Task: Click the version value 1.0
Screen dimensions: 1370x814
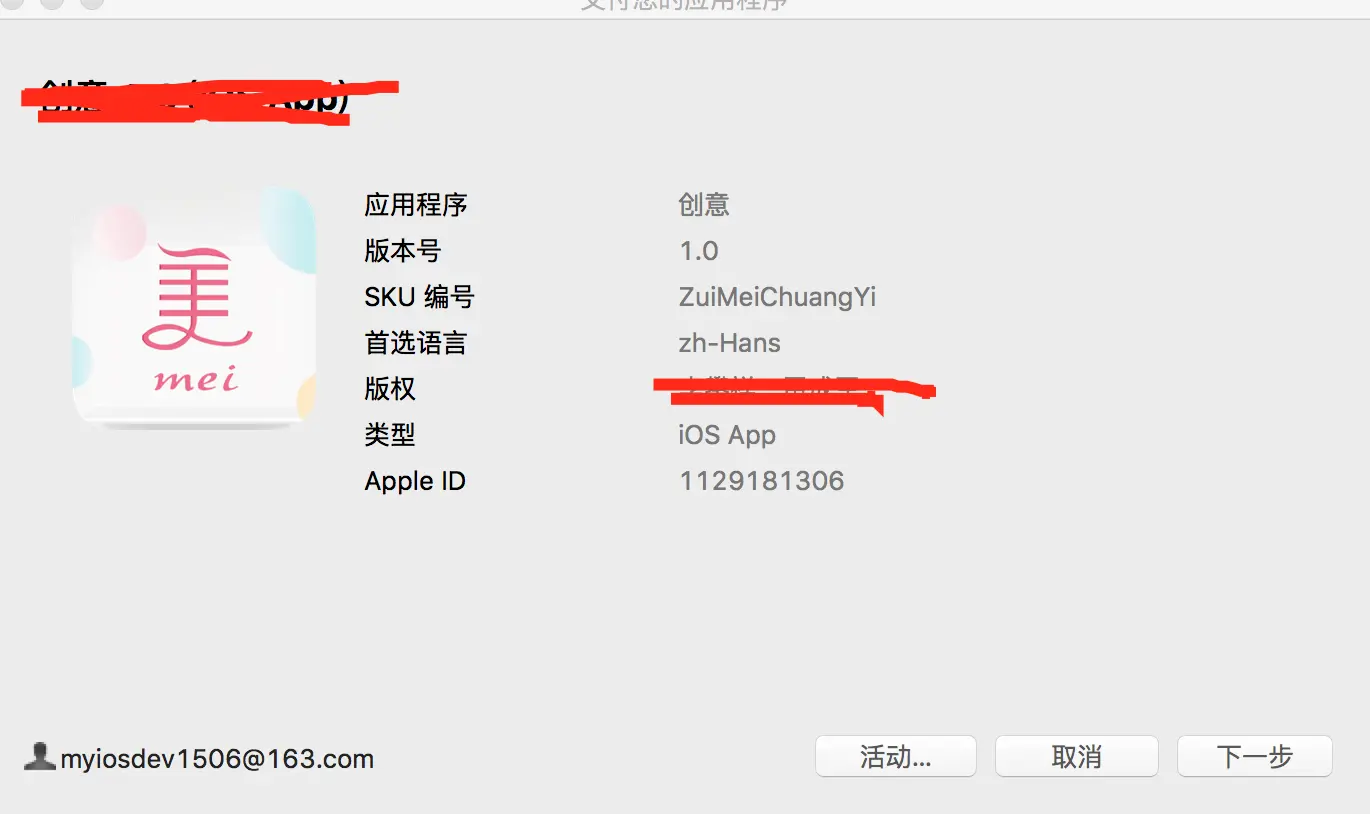Action: point(699,251)
